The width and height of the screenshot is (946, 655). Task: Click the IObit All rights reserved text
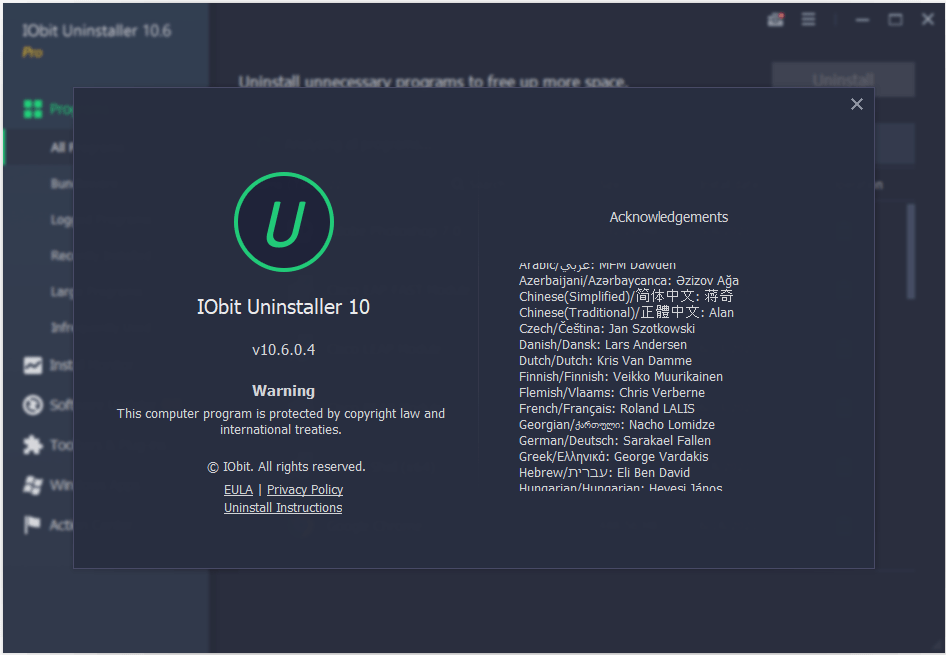(x=287, y=467)
